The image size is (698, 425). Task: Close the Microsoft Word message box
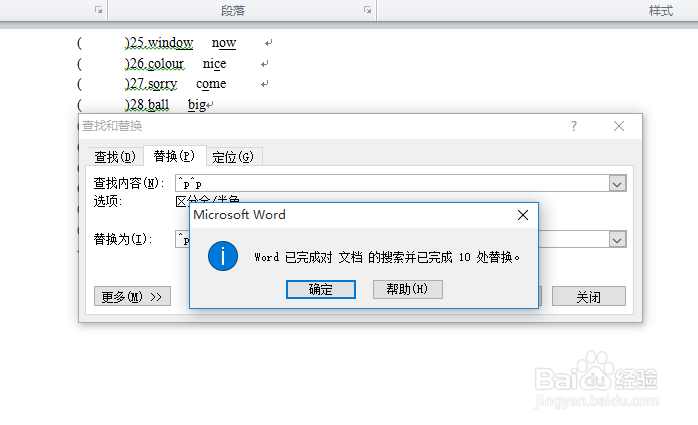click(523, 215)
